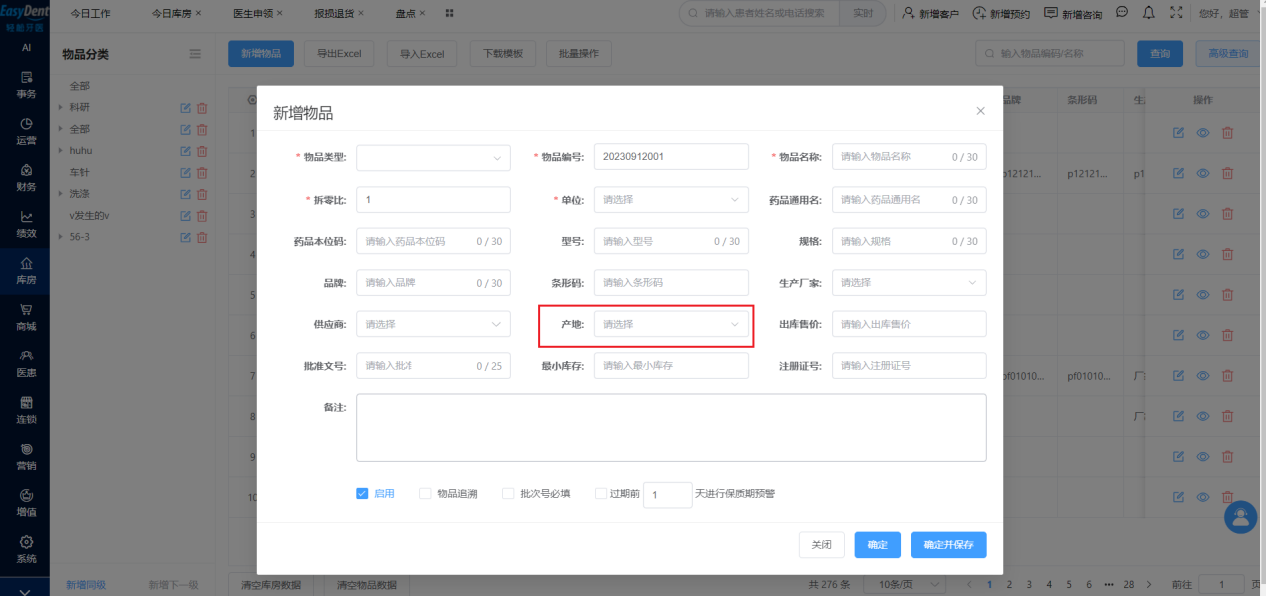Click the 确定并保存 button
This screenshot has height=596, width=1266.
tap(949, 545)
